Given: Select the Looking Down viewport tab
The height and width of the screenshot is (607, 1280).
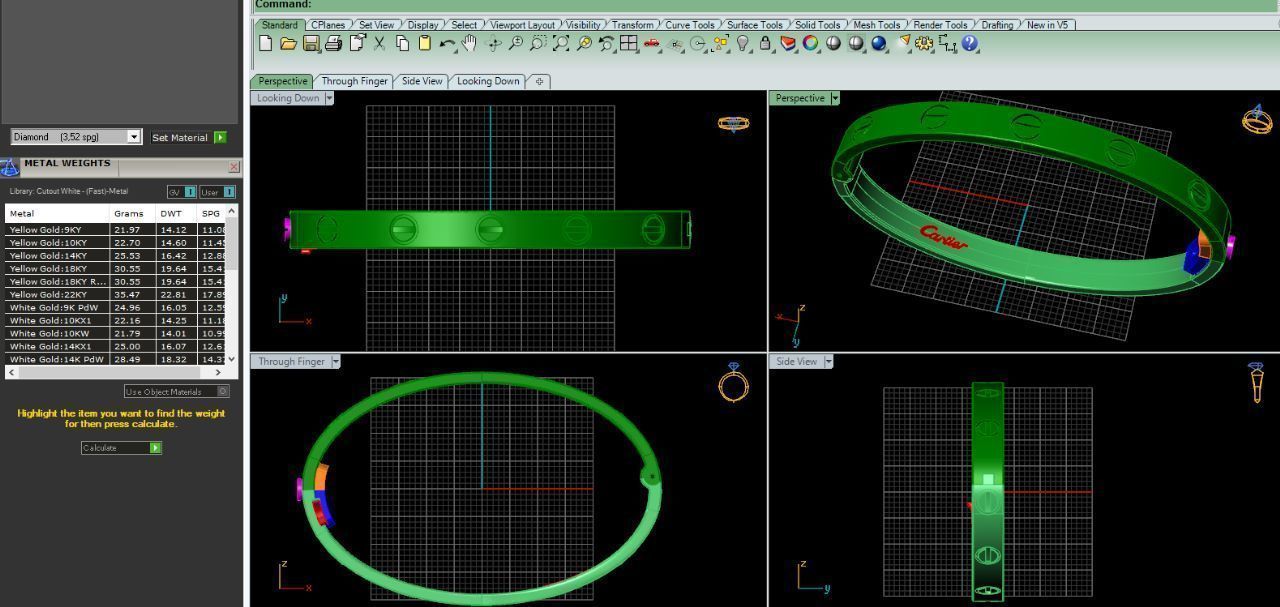Looking at the screenshot, I should click(488, 81).
